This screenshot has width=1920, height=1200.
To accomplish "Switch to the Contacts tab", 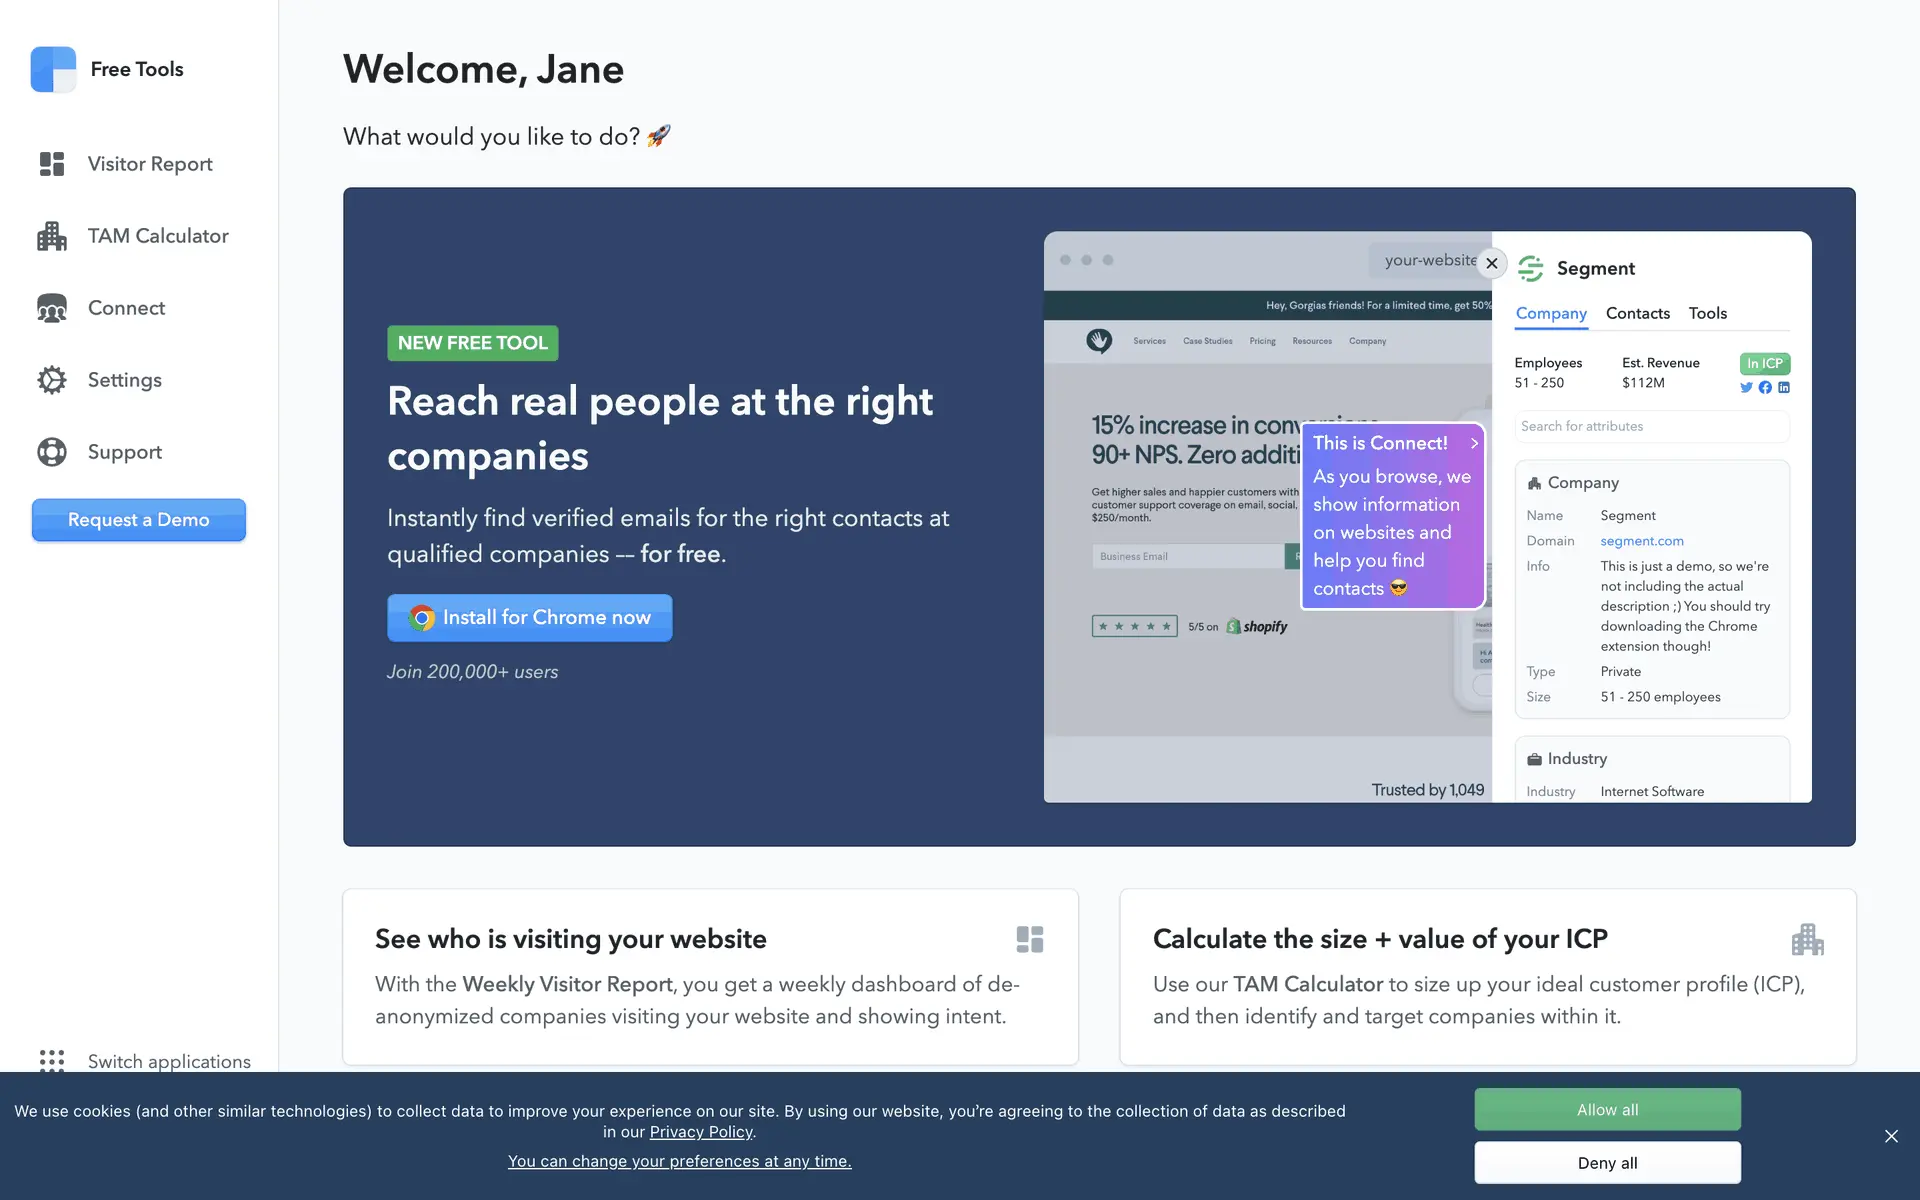I will click(1637, 313).
